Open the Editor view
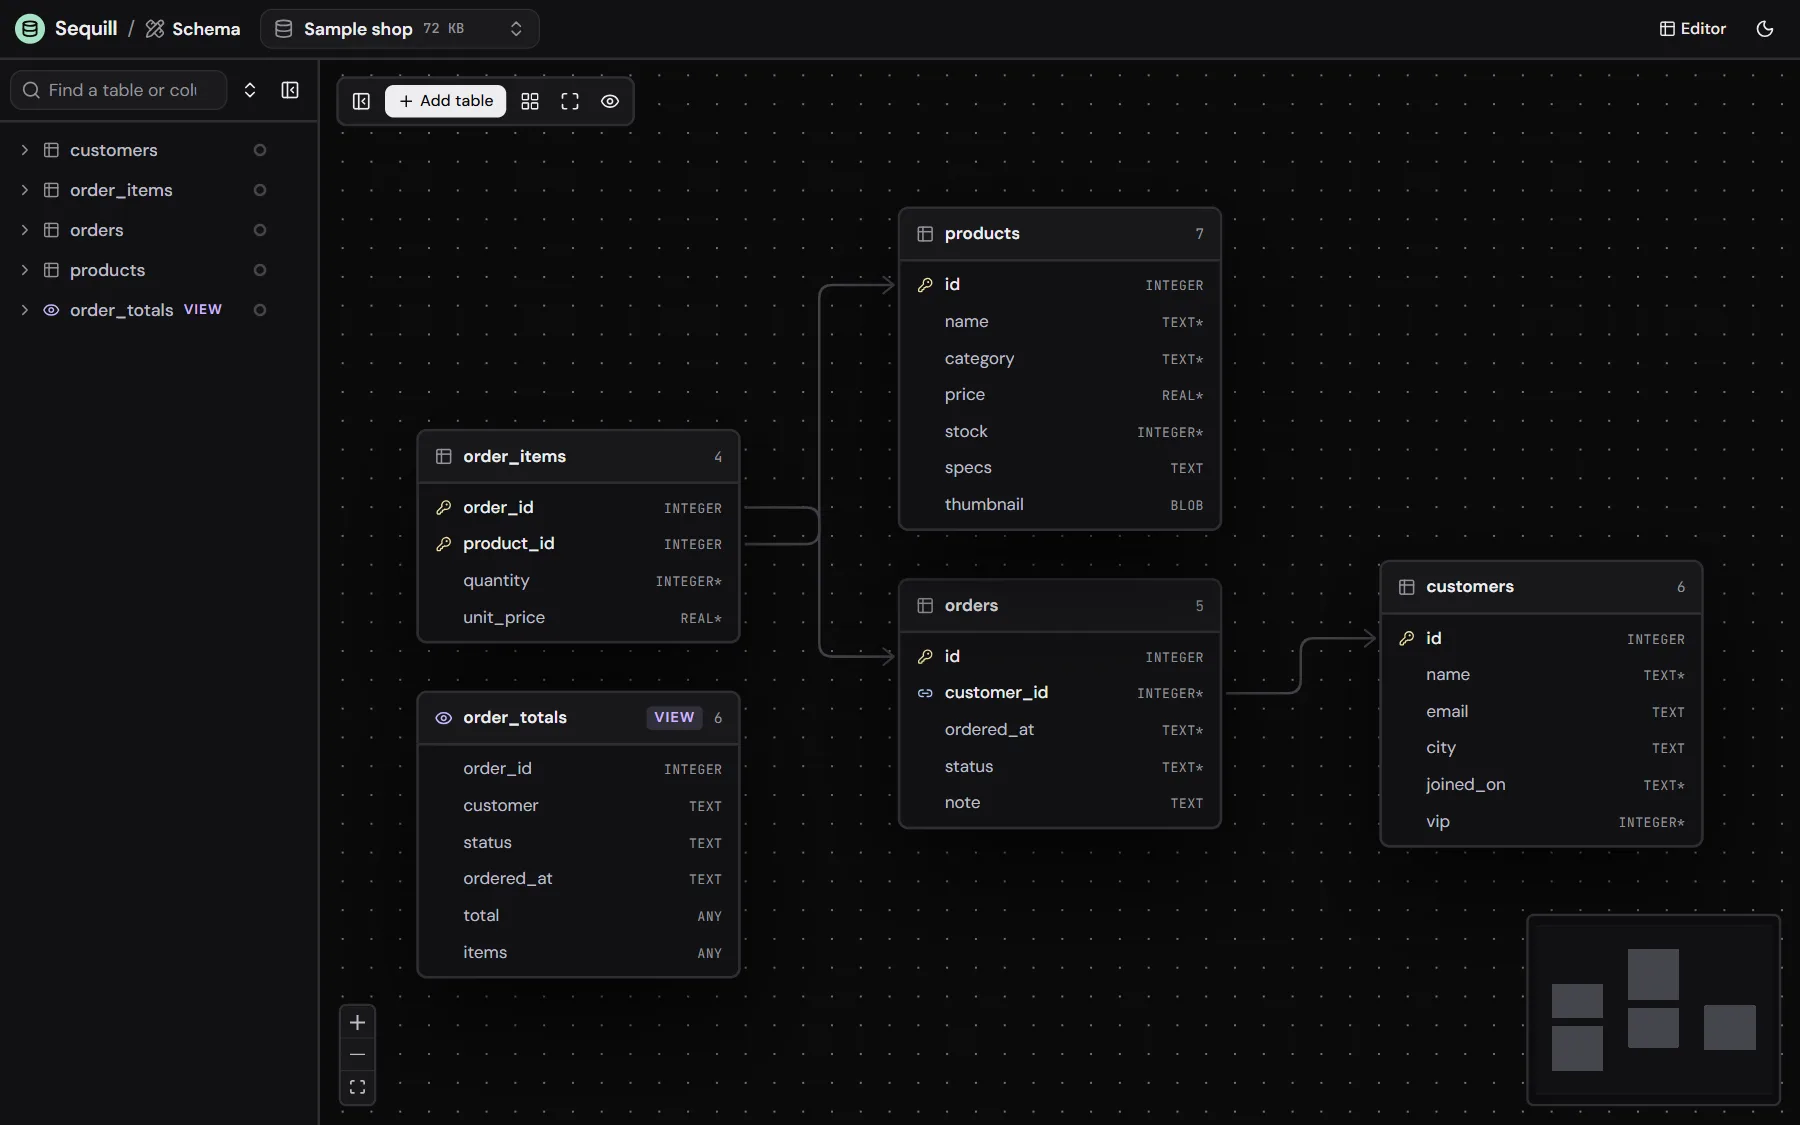Viewport: 1800px width, 1125px height. pos(1693,29)
